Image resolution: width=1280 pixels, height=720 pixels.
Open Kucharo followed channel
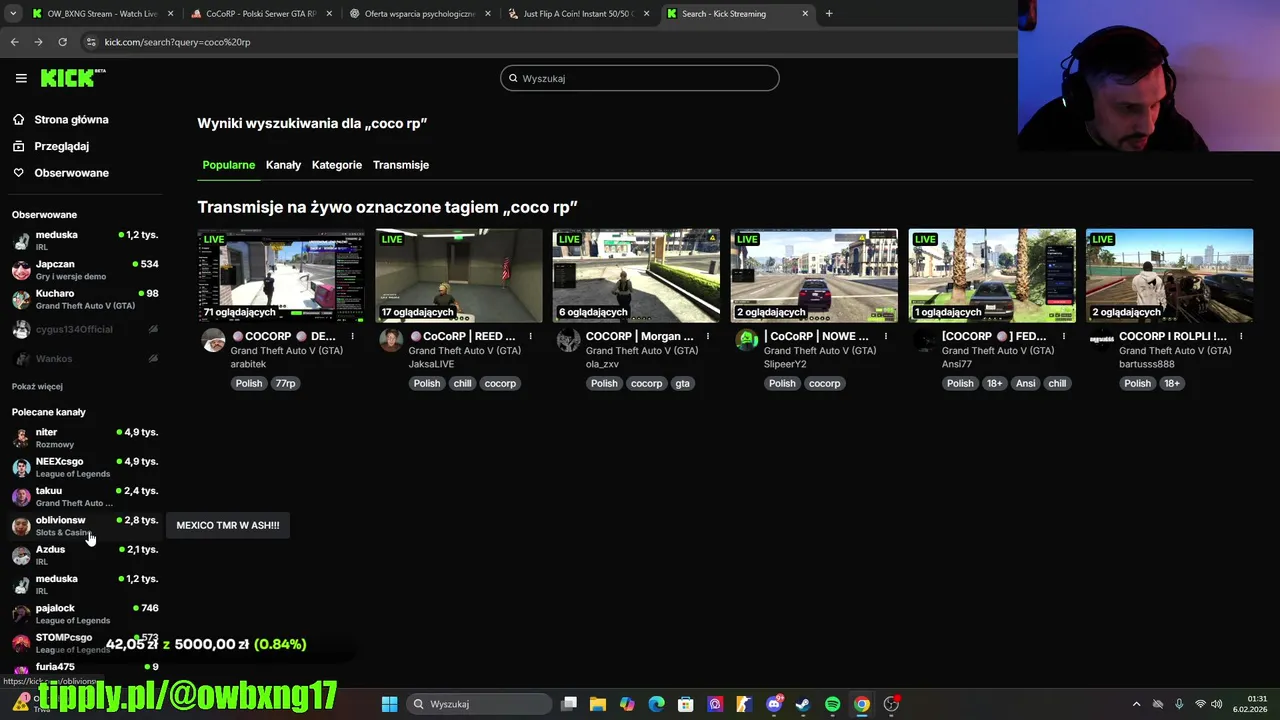(85, 299)
